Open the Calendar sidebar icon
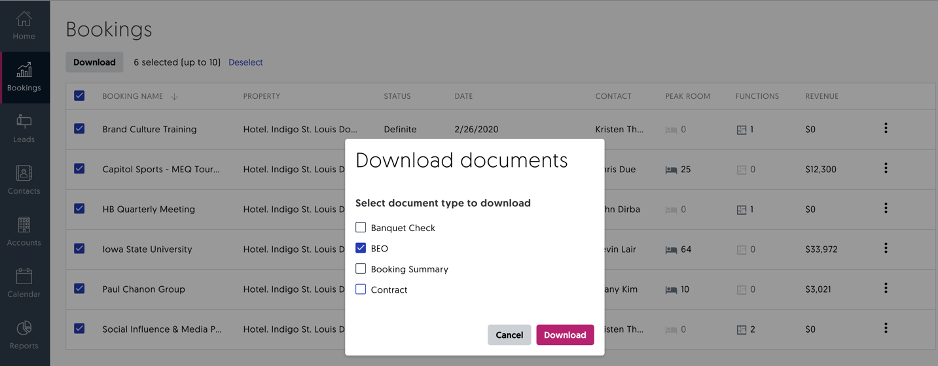This screenshot has width=938, height=366. (x=24, y=276)
